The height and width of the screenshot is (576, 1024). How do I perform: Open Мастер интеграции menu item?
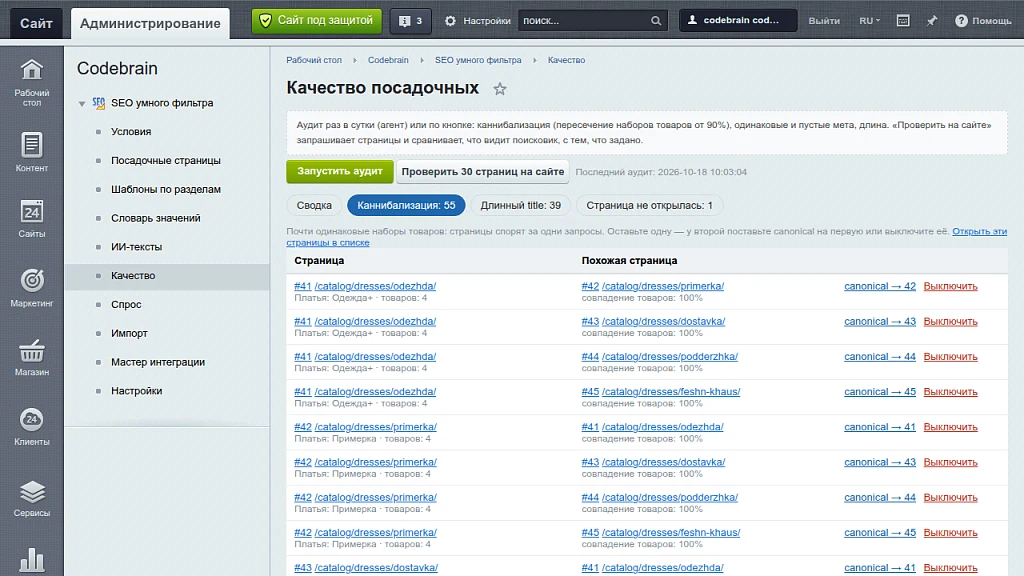pos(158,362)
